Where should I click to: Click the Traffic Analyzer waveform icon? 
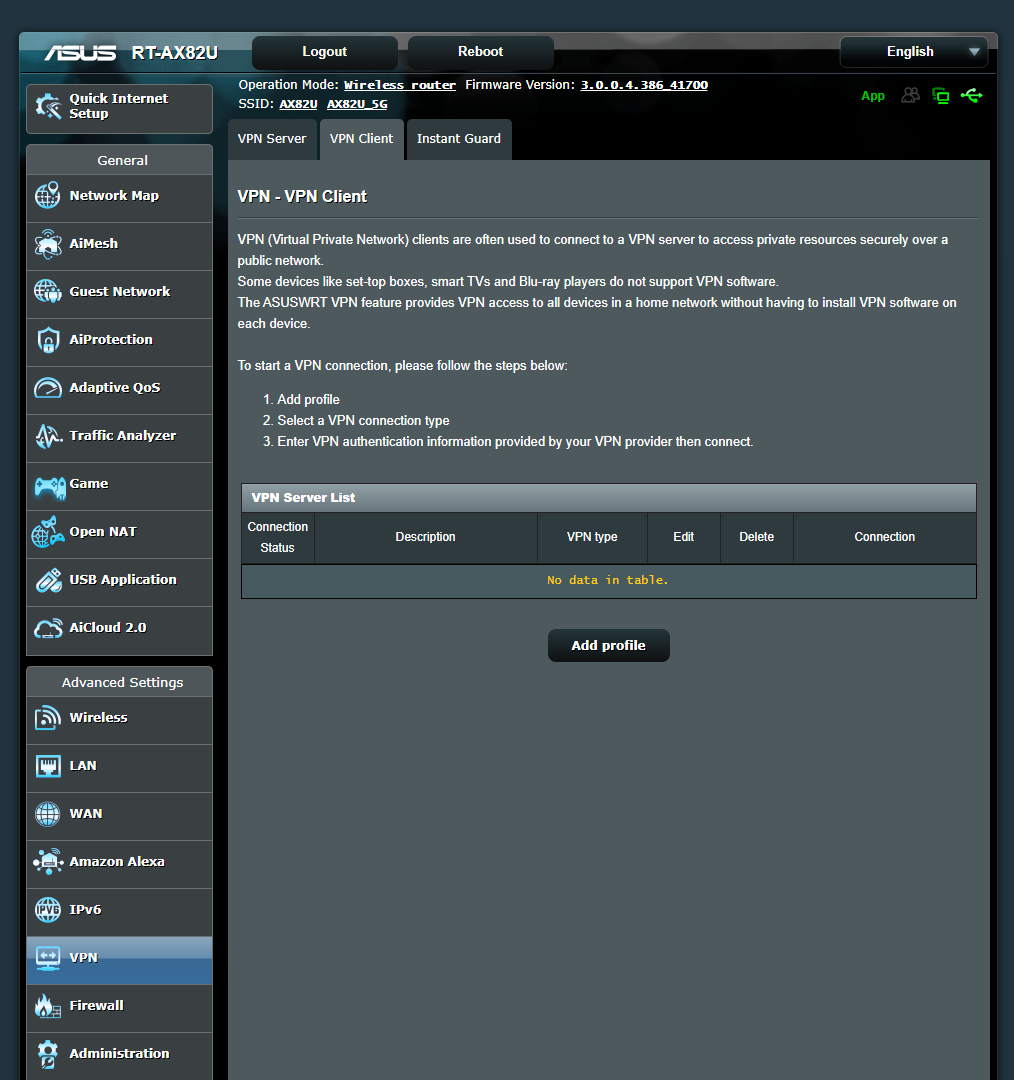[x=48, y=436]
